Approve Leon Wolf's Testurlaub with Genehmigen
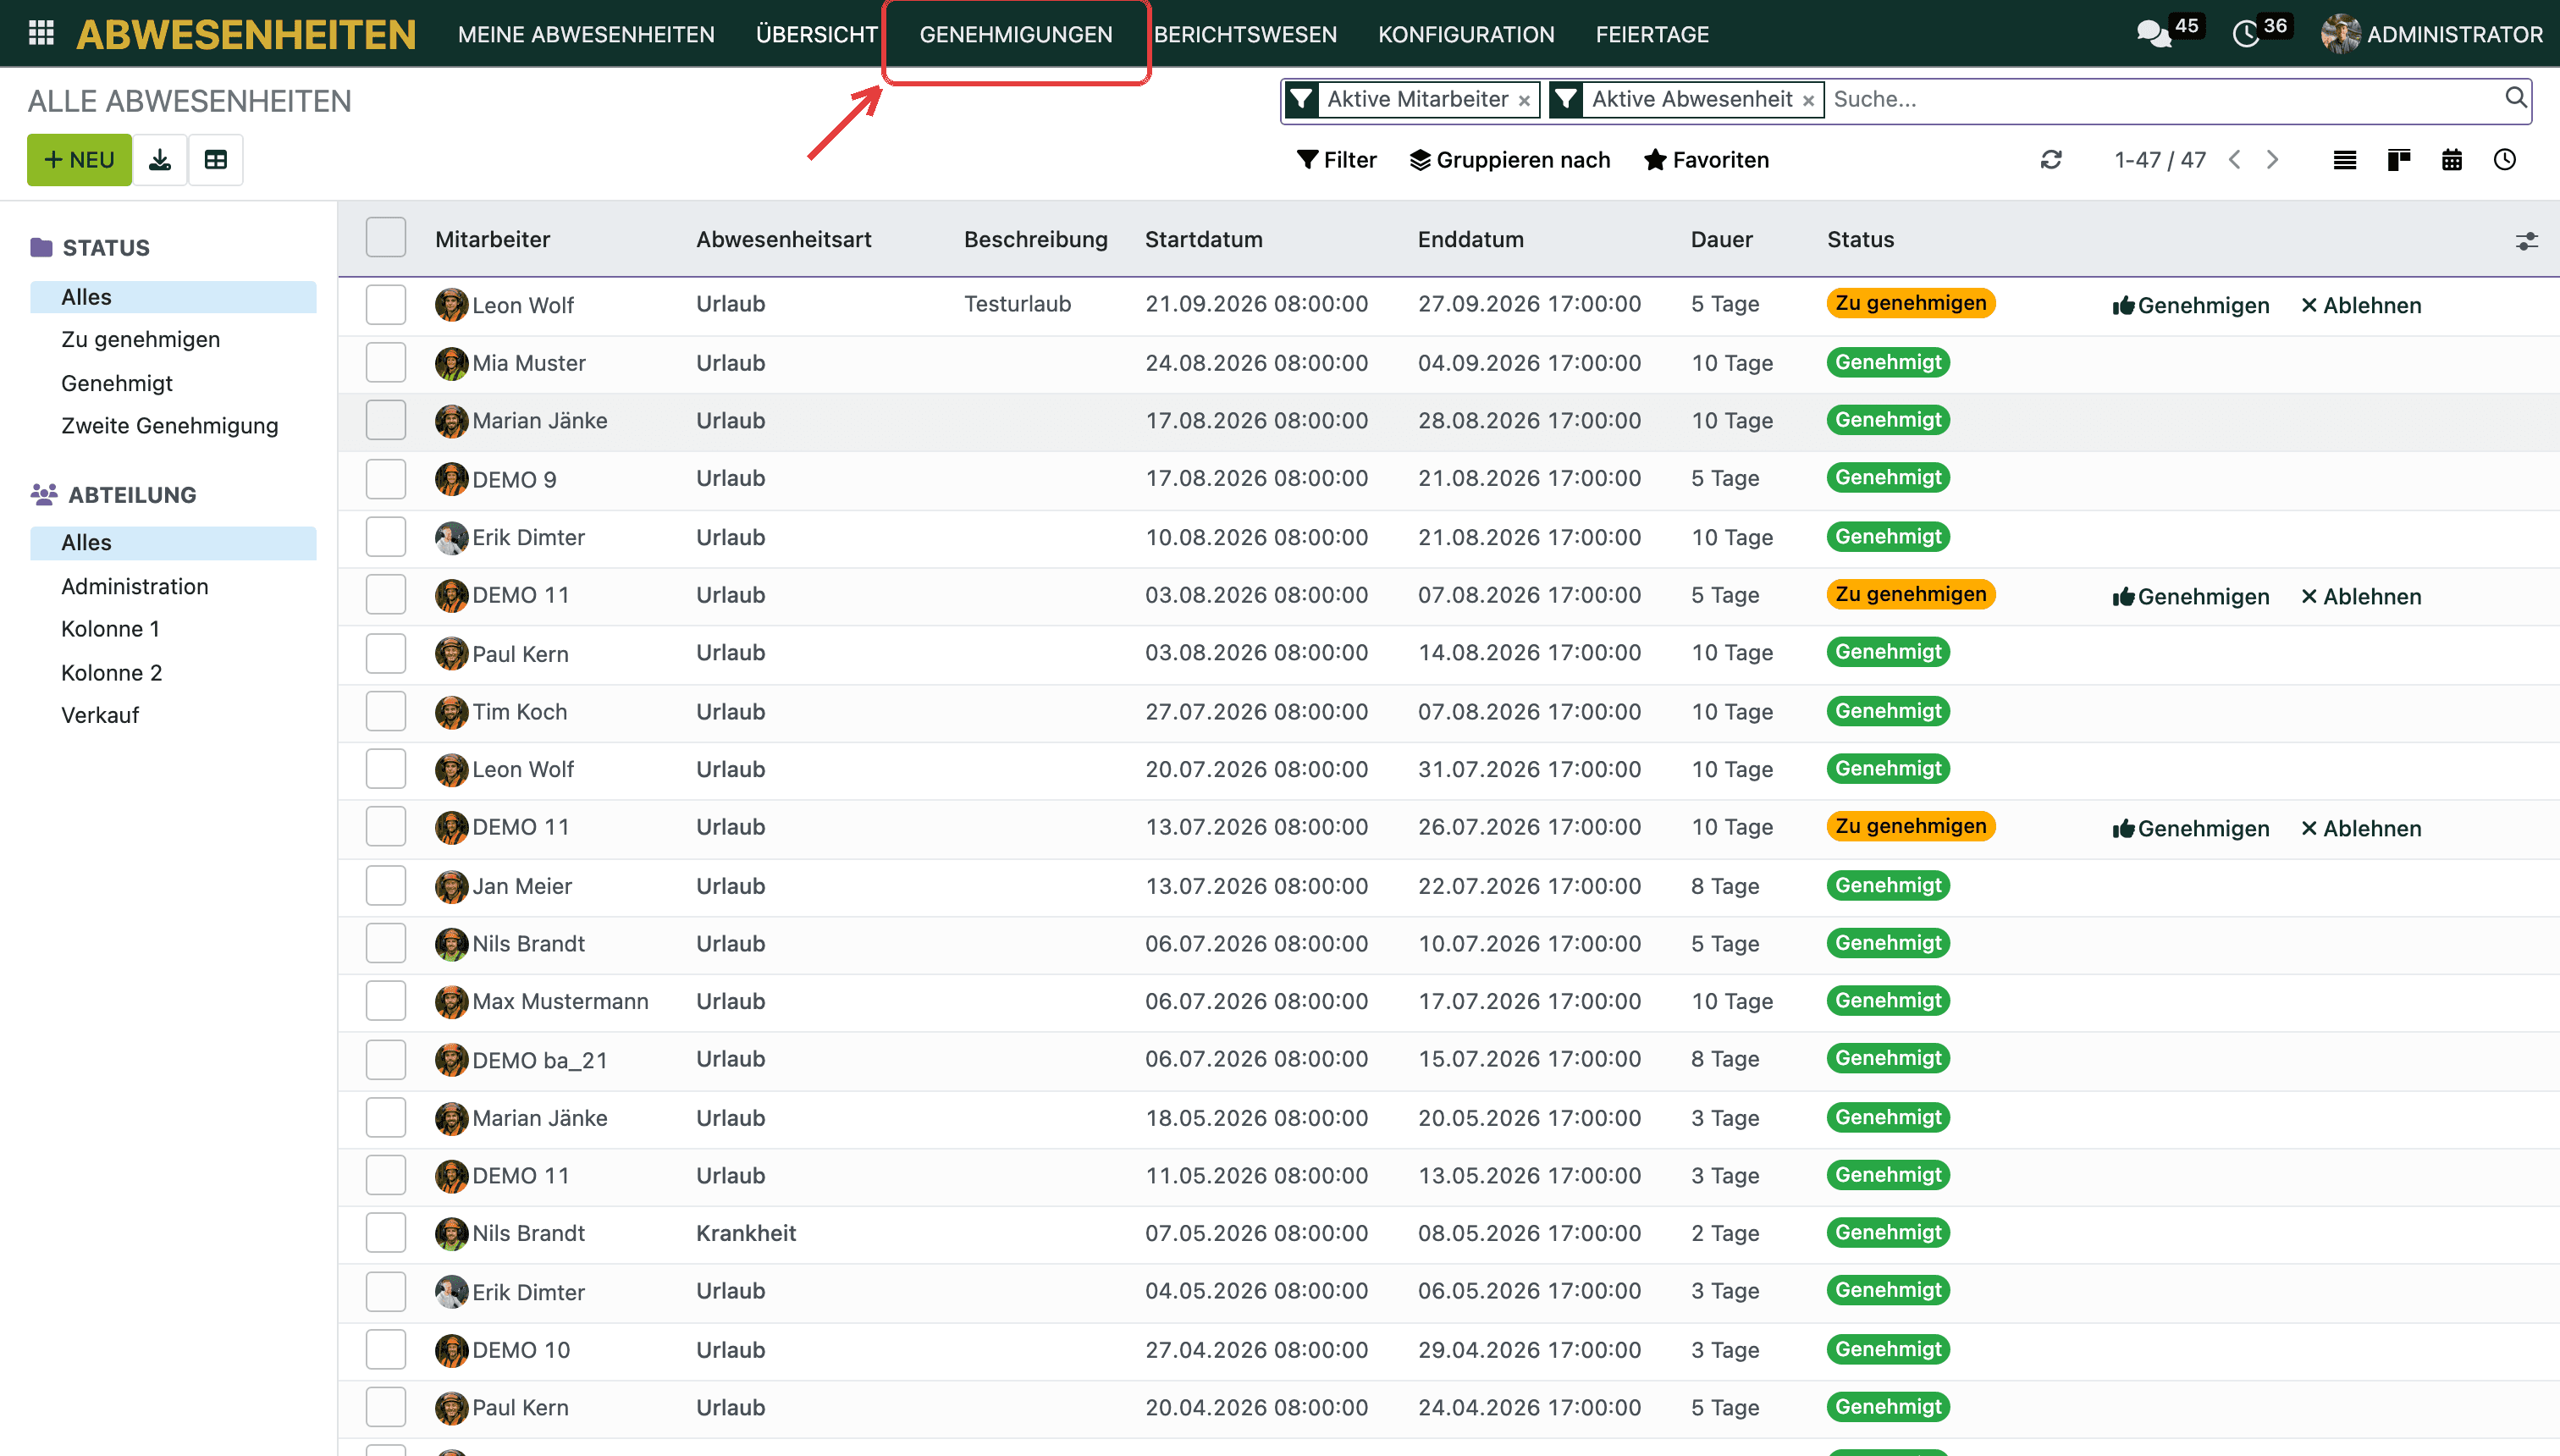The width and height of the screenshot is (2560, 1456). click(x=2190, y=305)
